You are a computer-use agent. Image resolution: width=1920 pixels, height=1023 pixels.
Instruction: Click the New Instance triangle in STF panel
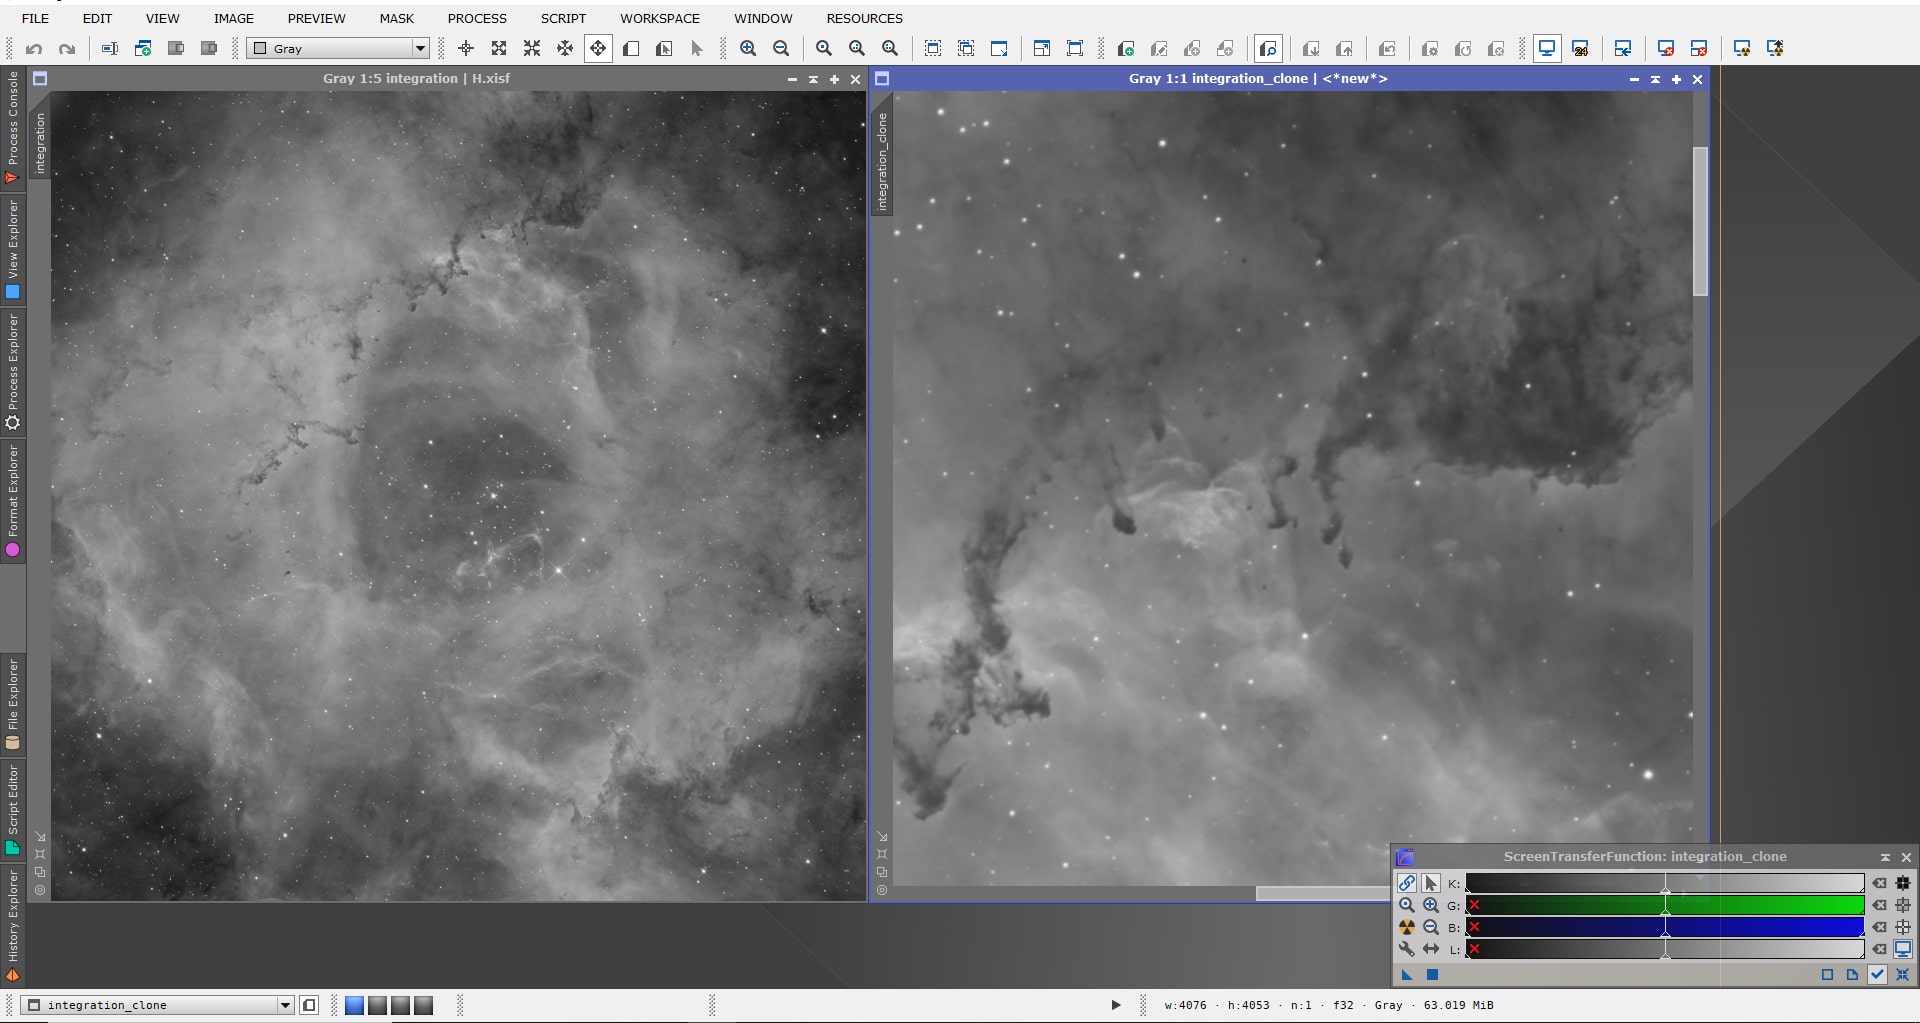click(1407, 974)
